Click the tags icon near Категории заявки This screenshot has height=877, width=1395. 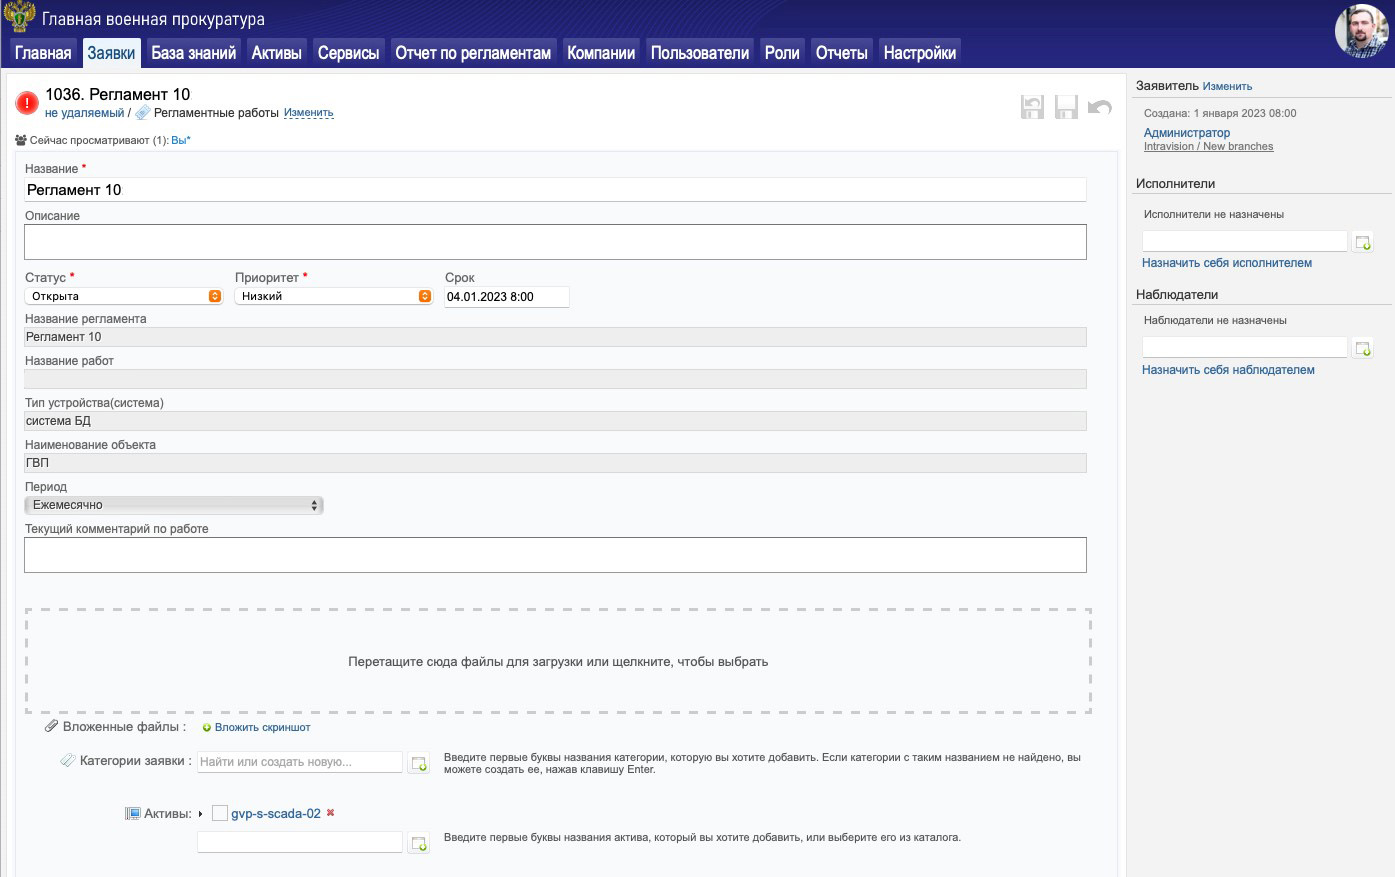pyautogui.click(x=68, y=761)
